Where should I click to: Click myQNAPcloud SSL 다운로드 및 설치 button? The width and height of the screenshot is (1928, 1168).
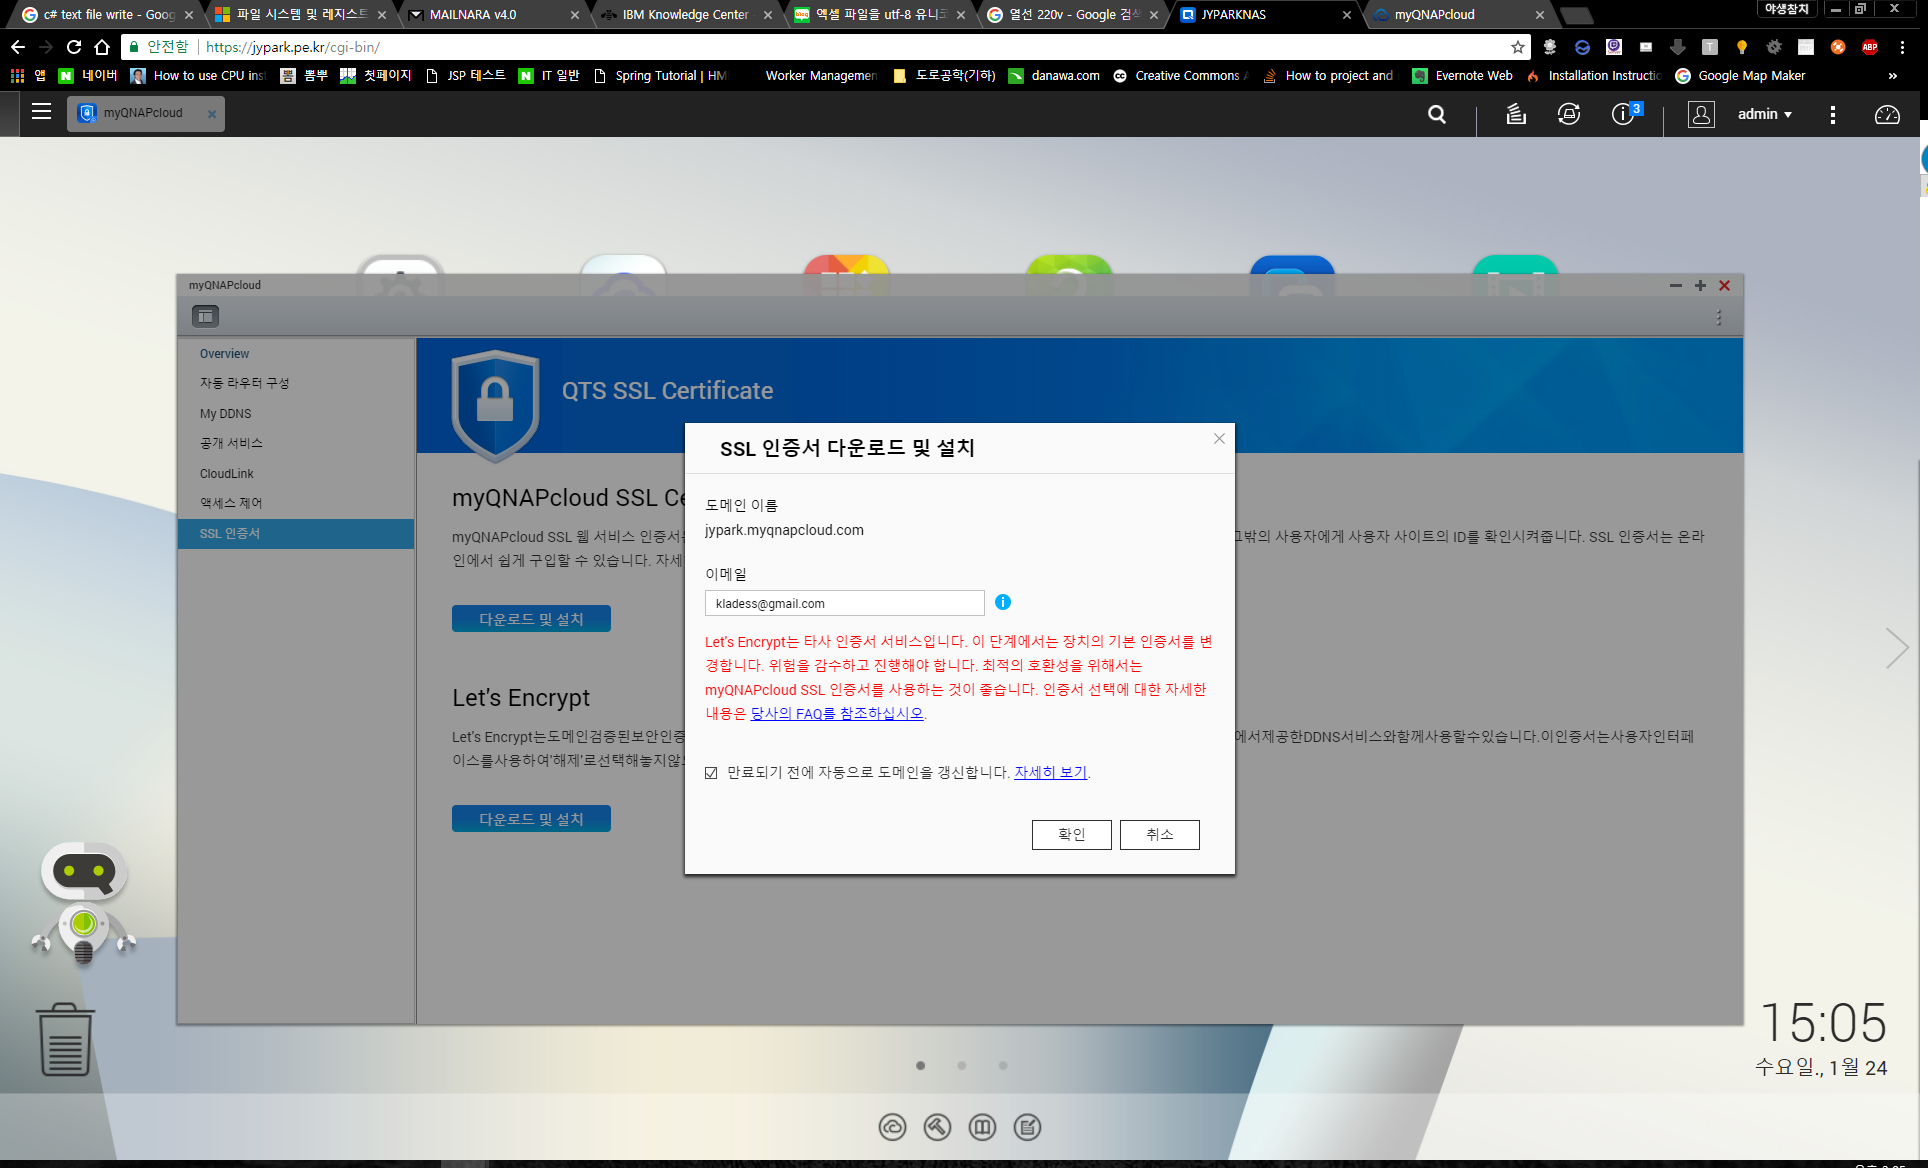(531, 619)
